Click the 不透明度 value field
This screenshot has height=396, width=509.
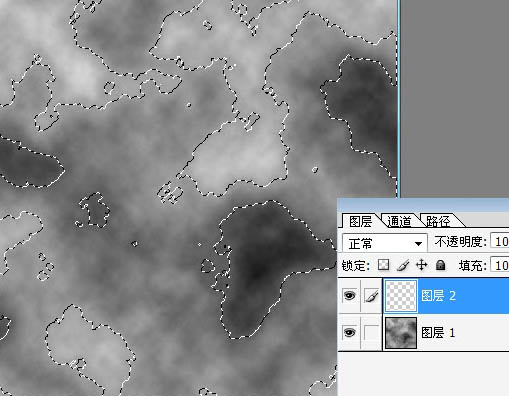pyautogui.click(x=500, y=242)
